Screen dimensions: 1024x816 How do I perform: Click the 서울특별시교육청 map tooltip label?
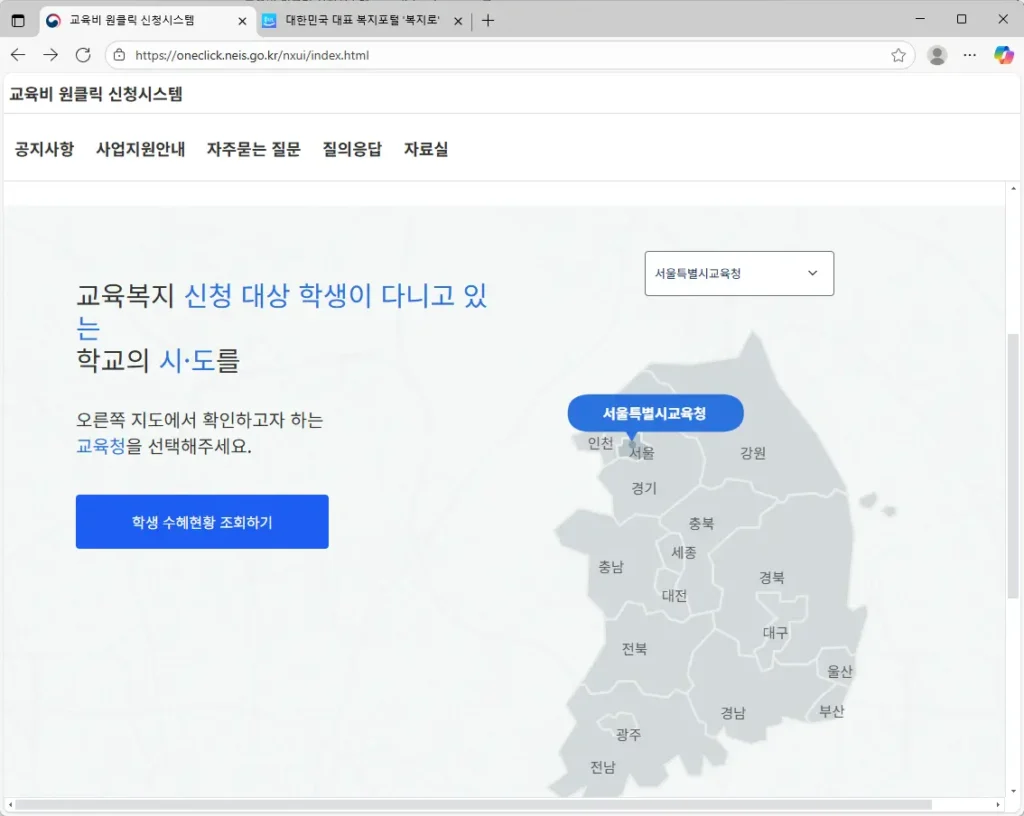tap(655, 413)
